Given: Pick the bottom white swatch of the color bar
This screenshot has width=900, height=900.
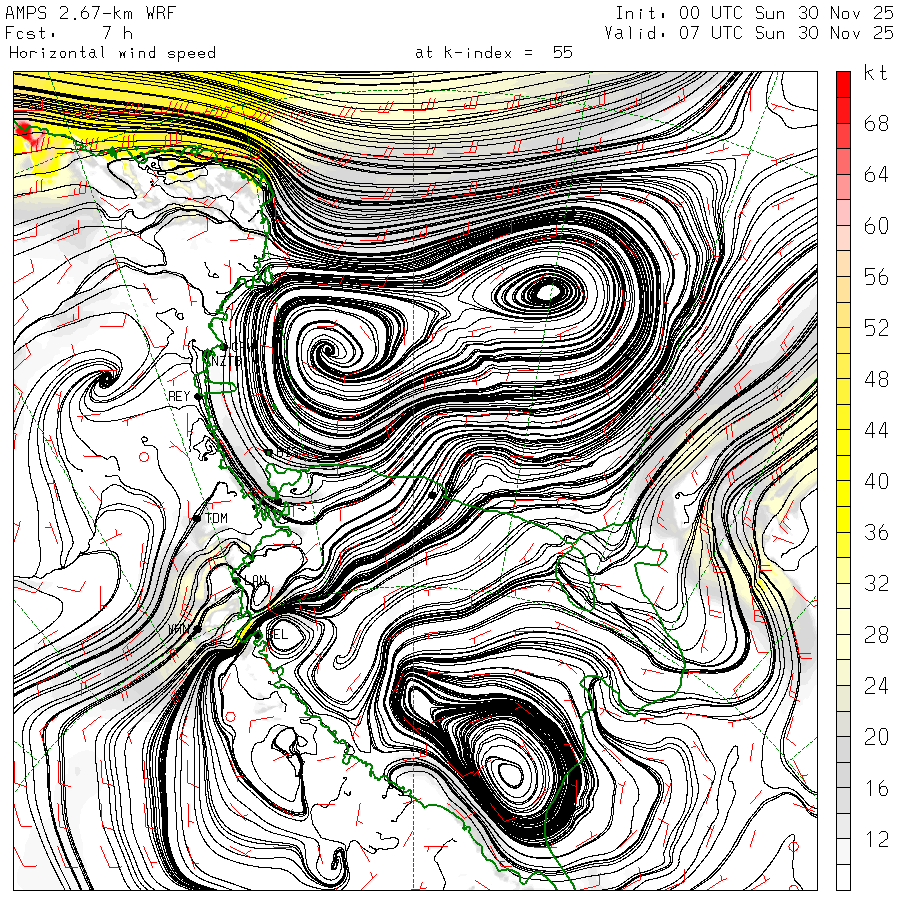Looking at the screenshot, I should coord(843,877).
